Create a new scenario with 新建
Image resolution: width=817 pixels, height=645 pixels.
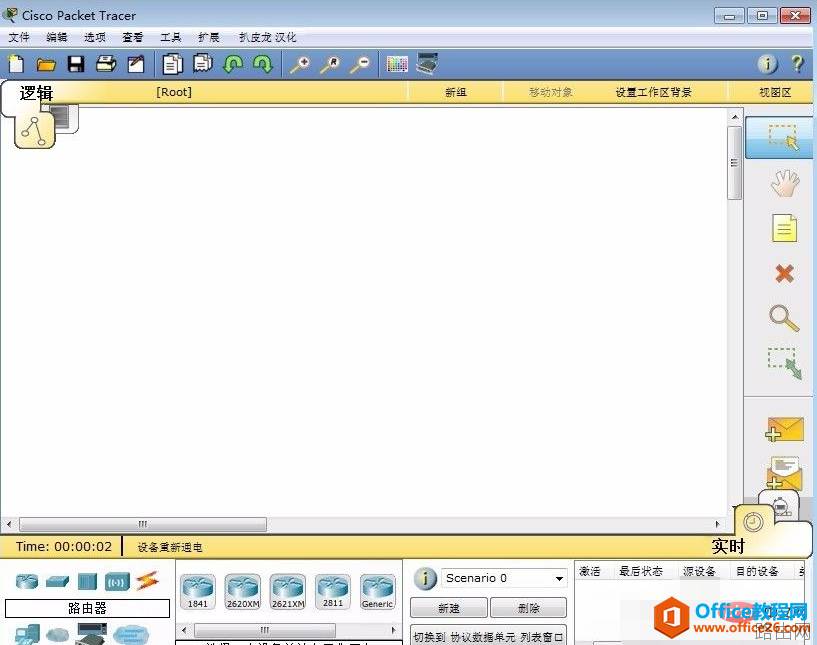pos(449,608)
